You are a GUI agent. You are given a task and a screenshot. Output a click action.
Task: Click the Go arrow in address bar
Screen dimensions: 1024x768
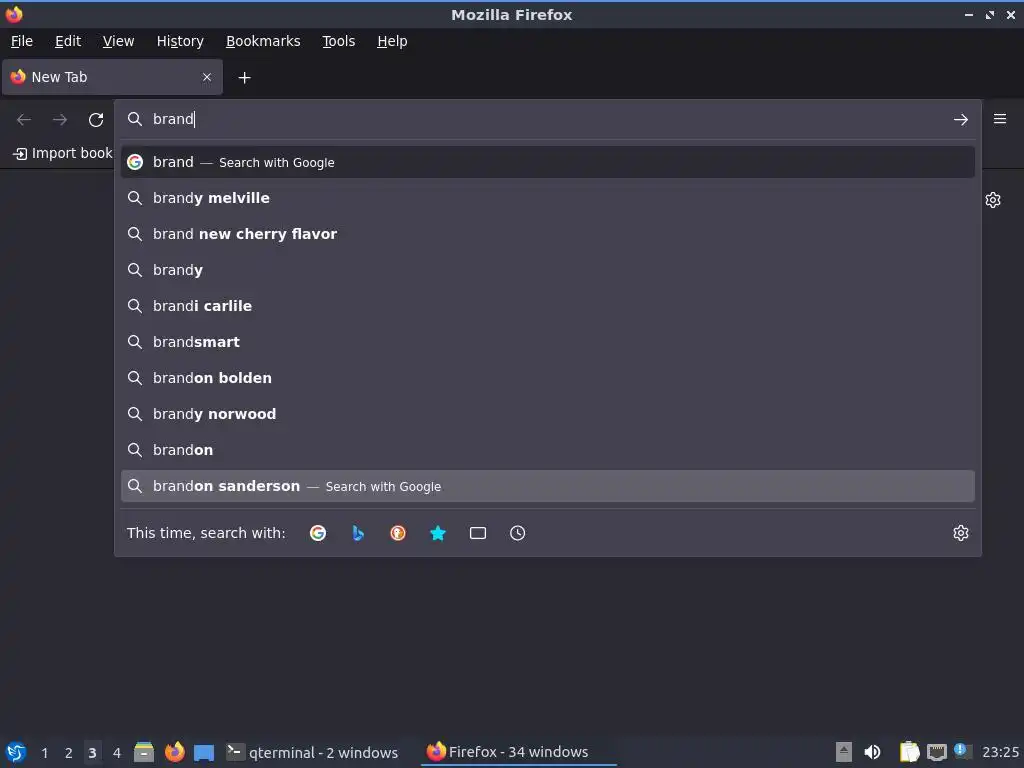coord(960,120)
